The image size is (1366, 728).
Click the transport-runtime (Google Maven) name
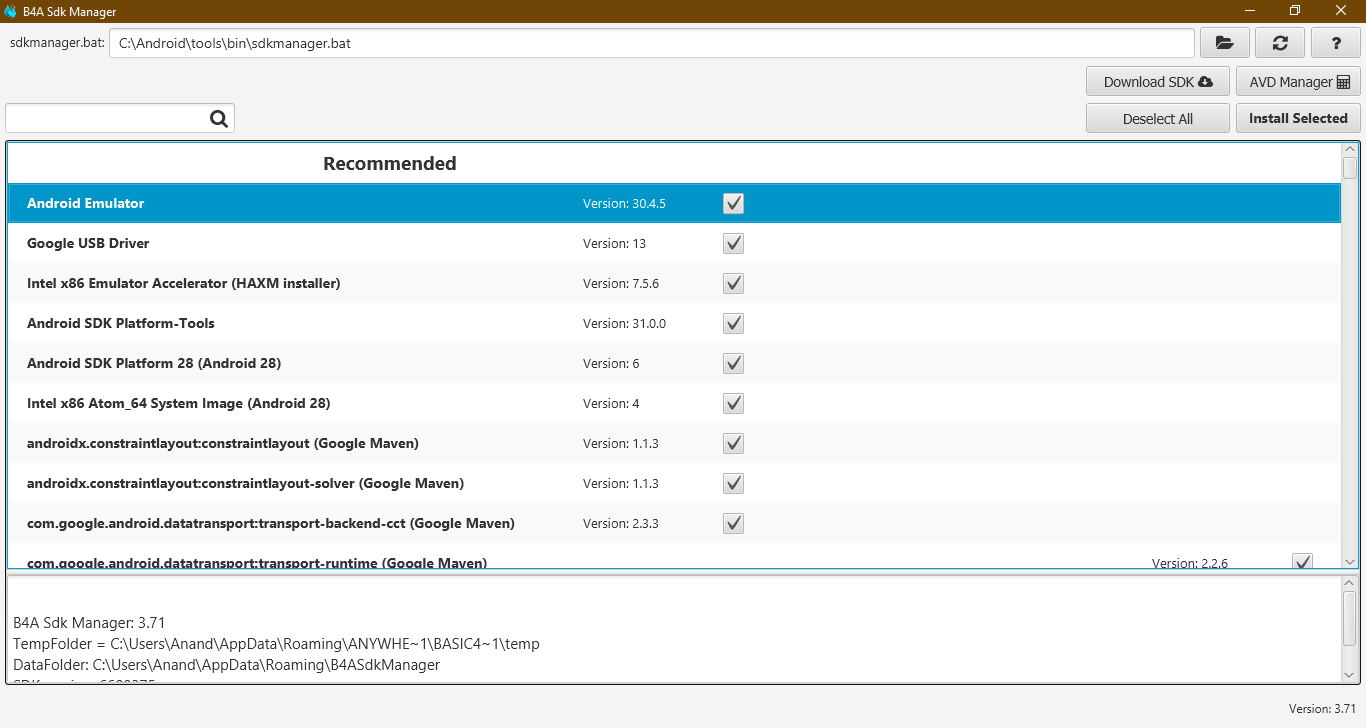pyautogui.click(x=257, y=563)
